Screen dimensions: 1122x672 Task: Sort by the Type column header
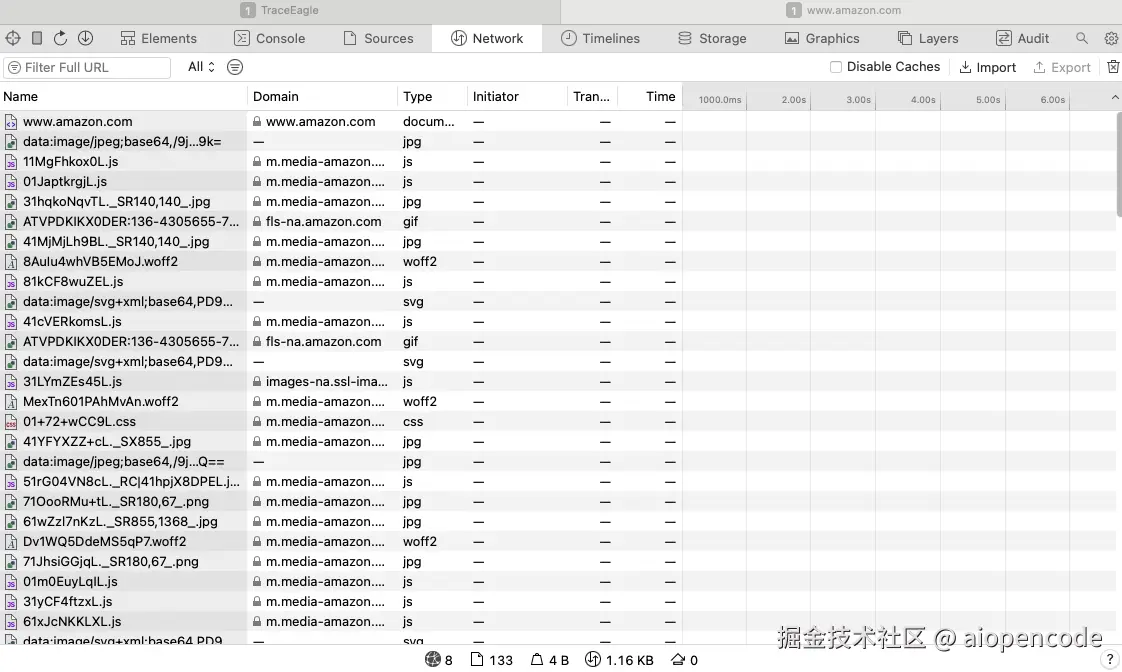point(432,97)
